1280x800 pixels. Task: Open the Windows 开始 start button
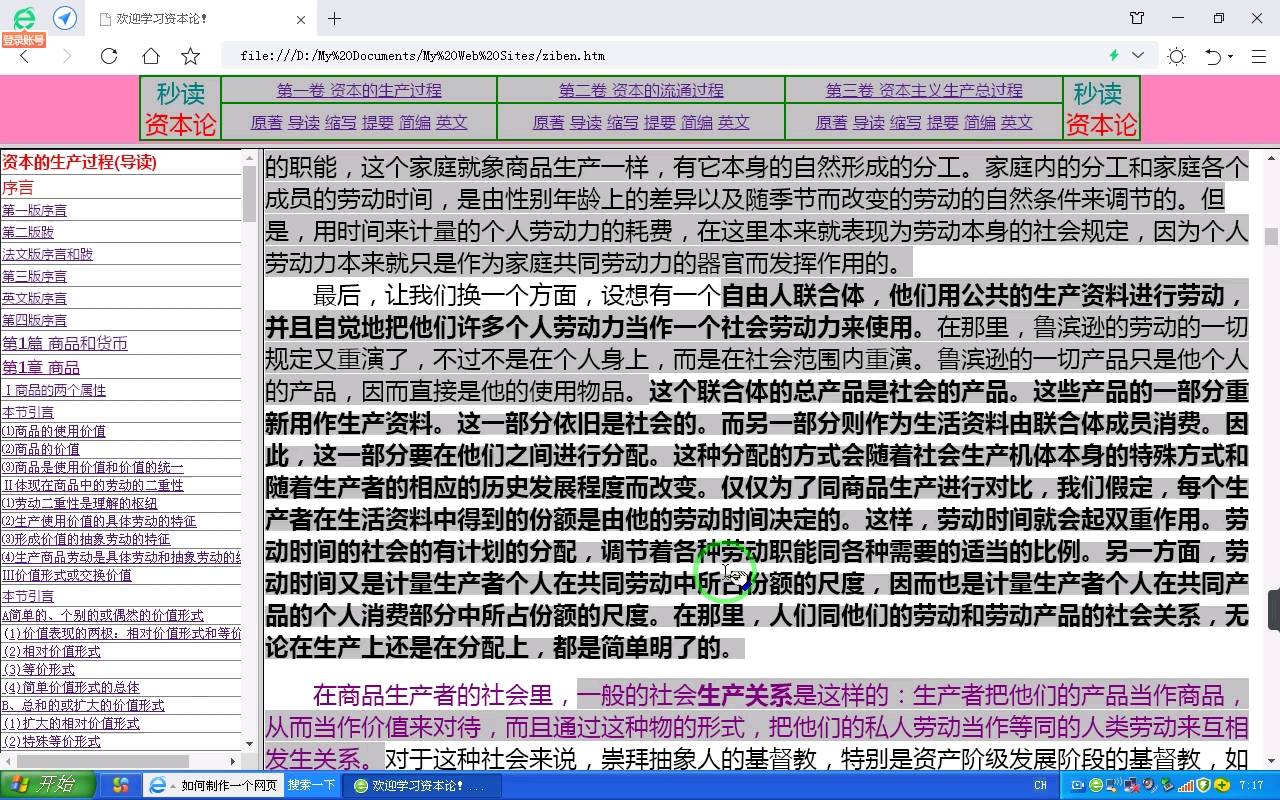coord(47,785)
